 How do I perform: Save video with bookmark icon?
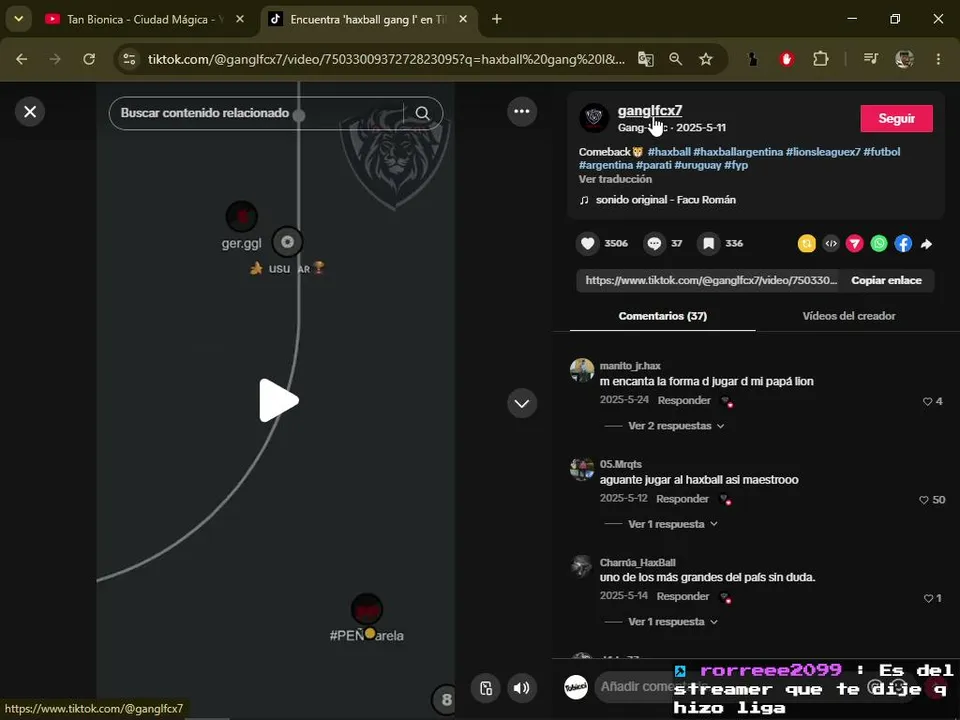(708, 244)
